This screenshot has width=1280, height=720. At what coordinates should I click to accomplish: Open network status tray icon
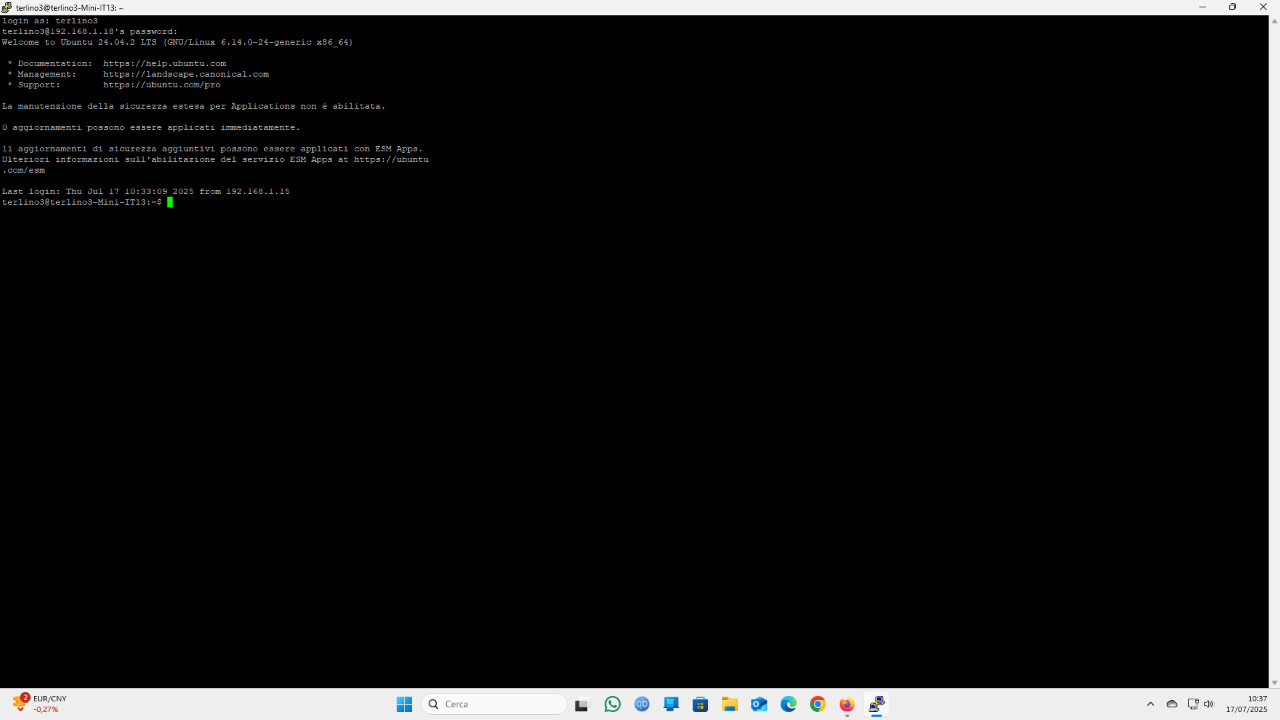[1192, 704]
